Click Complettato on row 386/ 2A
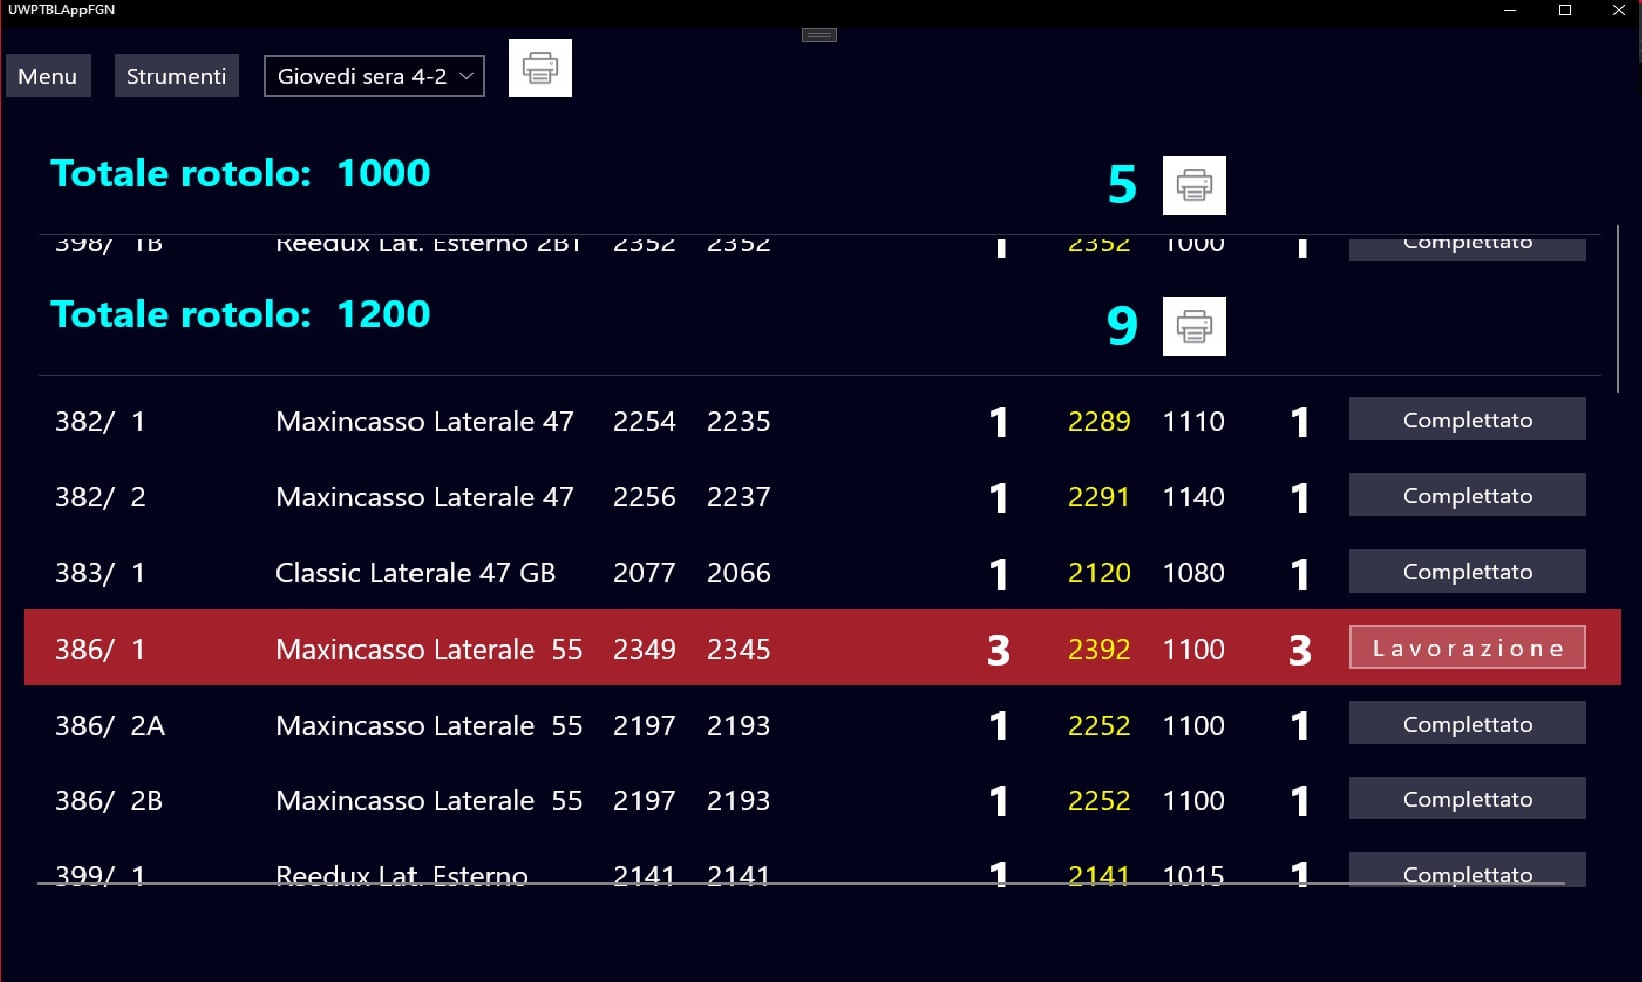The height and width of the screenshot is (982, 1642). (x=1466, y=723)
